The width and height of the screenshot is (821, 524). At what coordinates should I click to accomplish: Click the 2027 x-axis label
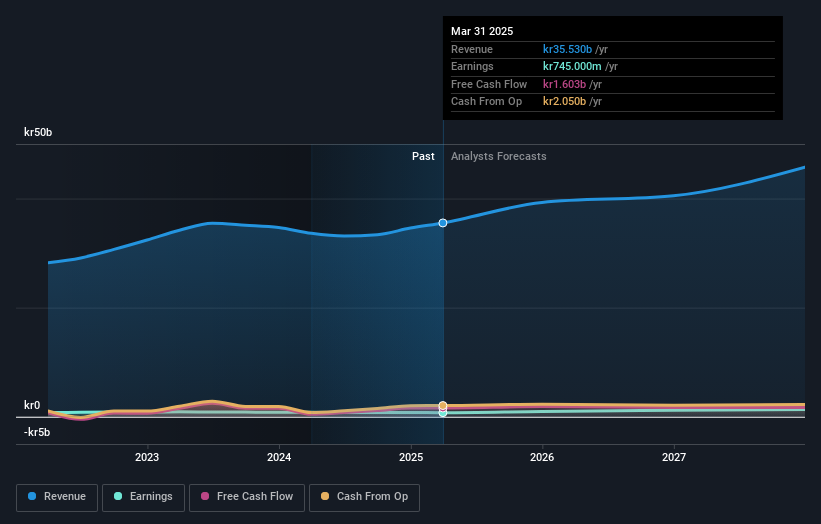(x=674, y=457)
